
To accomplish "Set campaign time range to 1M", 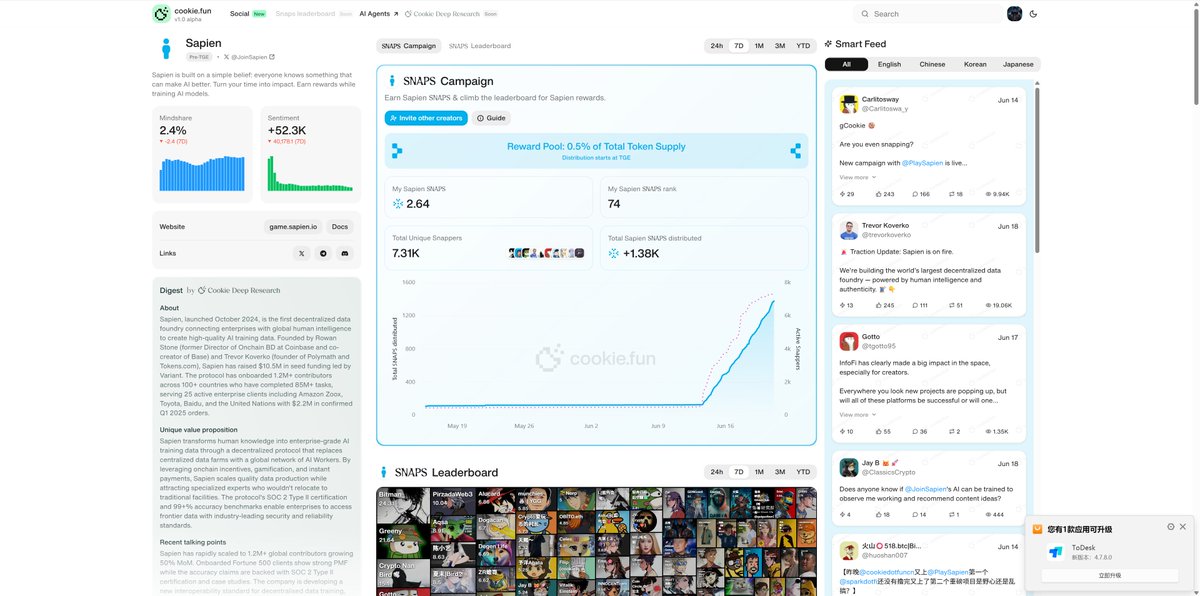I will pos(759,46).
